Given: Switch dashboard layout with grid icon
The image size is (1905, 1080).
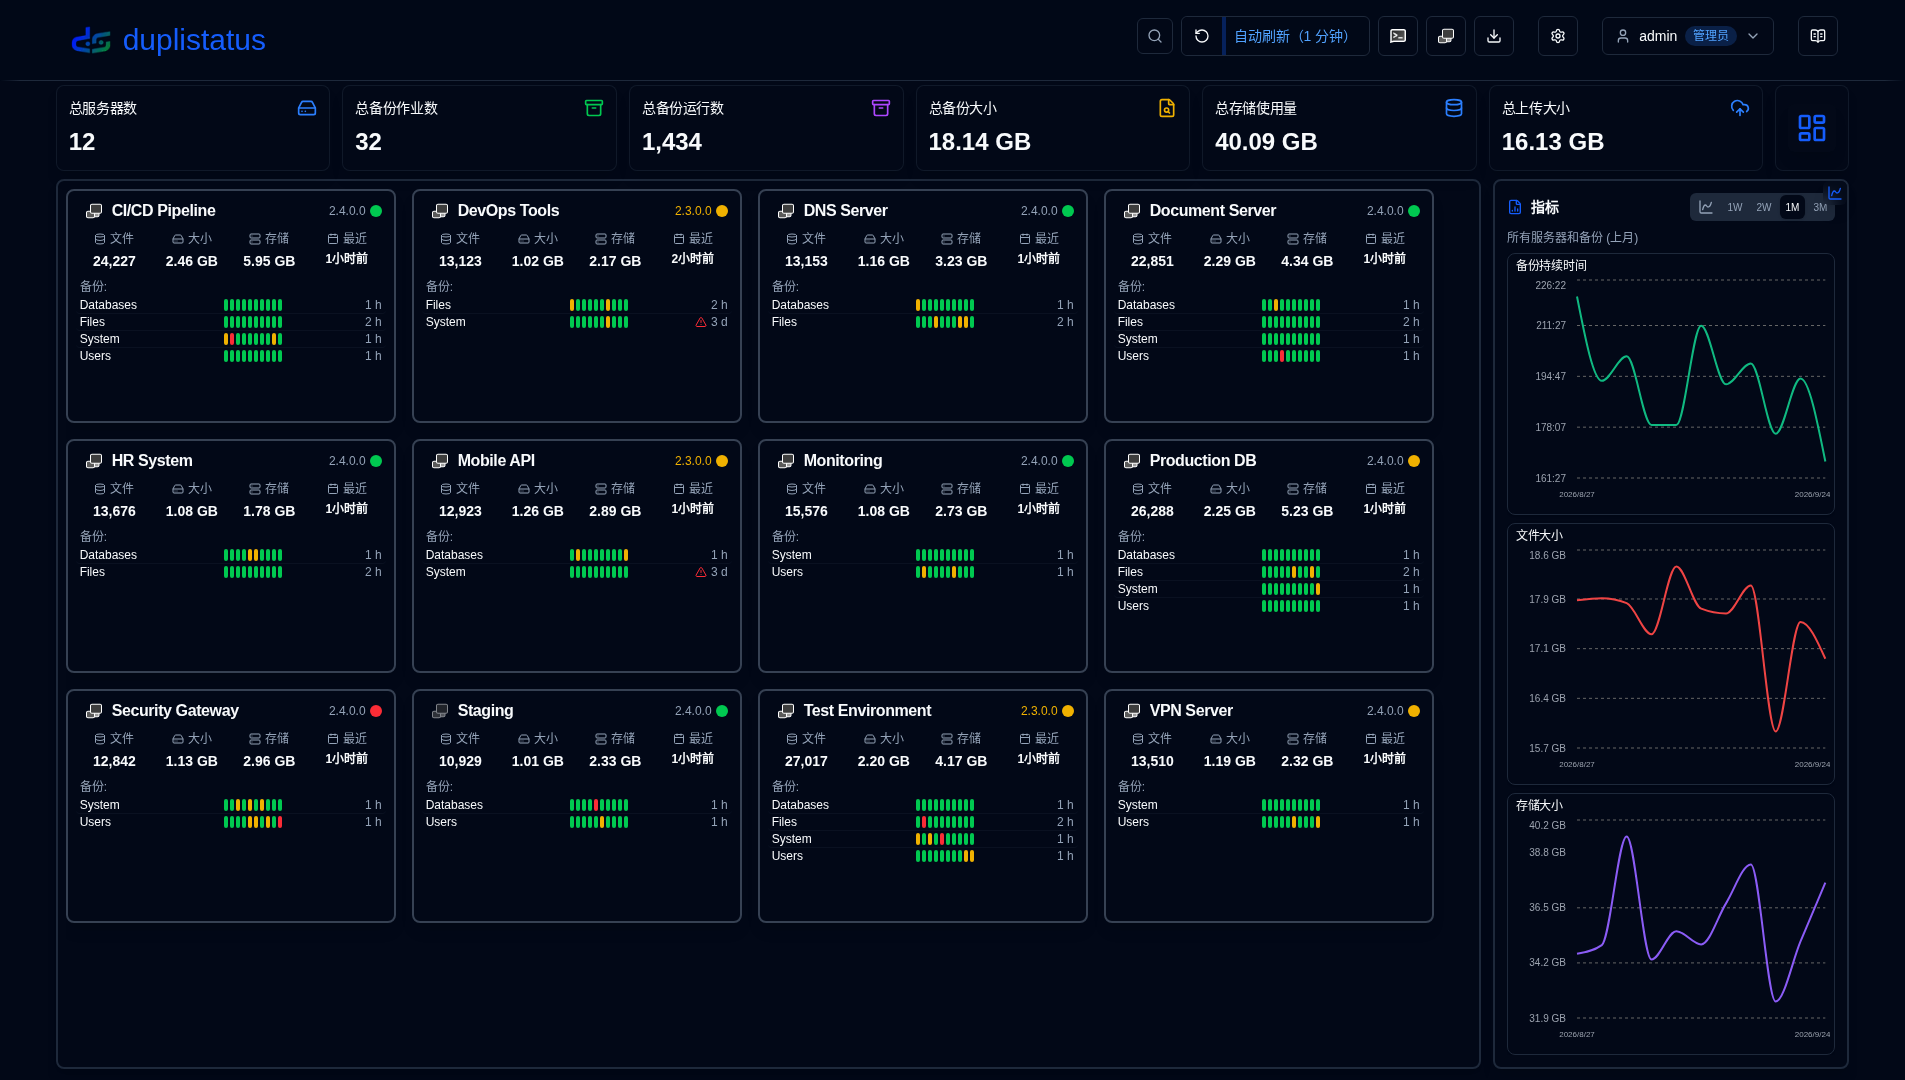Looking at the screenshot, I should 1812,128.
